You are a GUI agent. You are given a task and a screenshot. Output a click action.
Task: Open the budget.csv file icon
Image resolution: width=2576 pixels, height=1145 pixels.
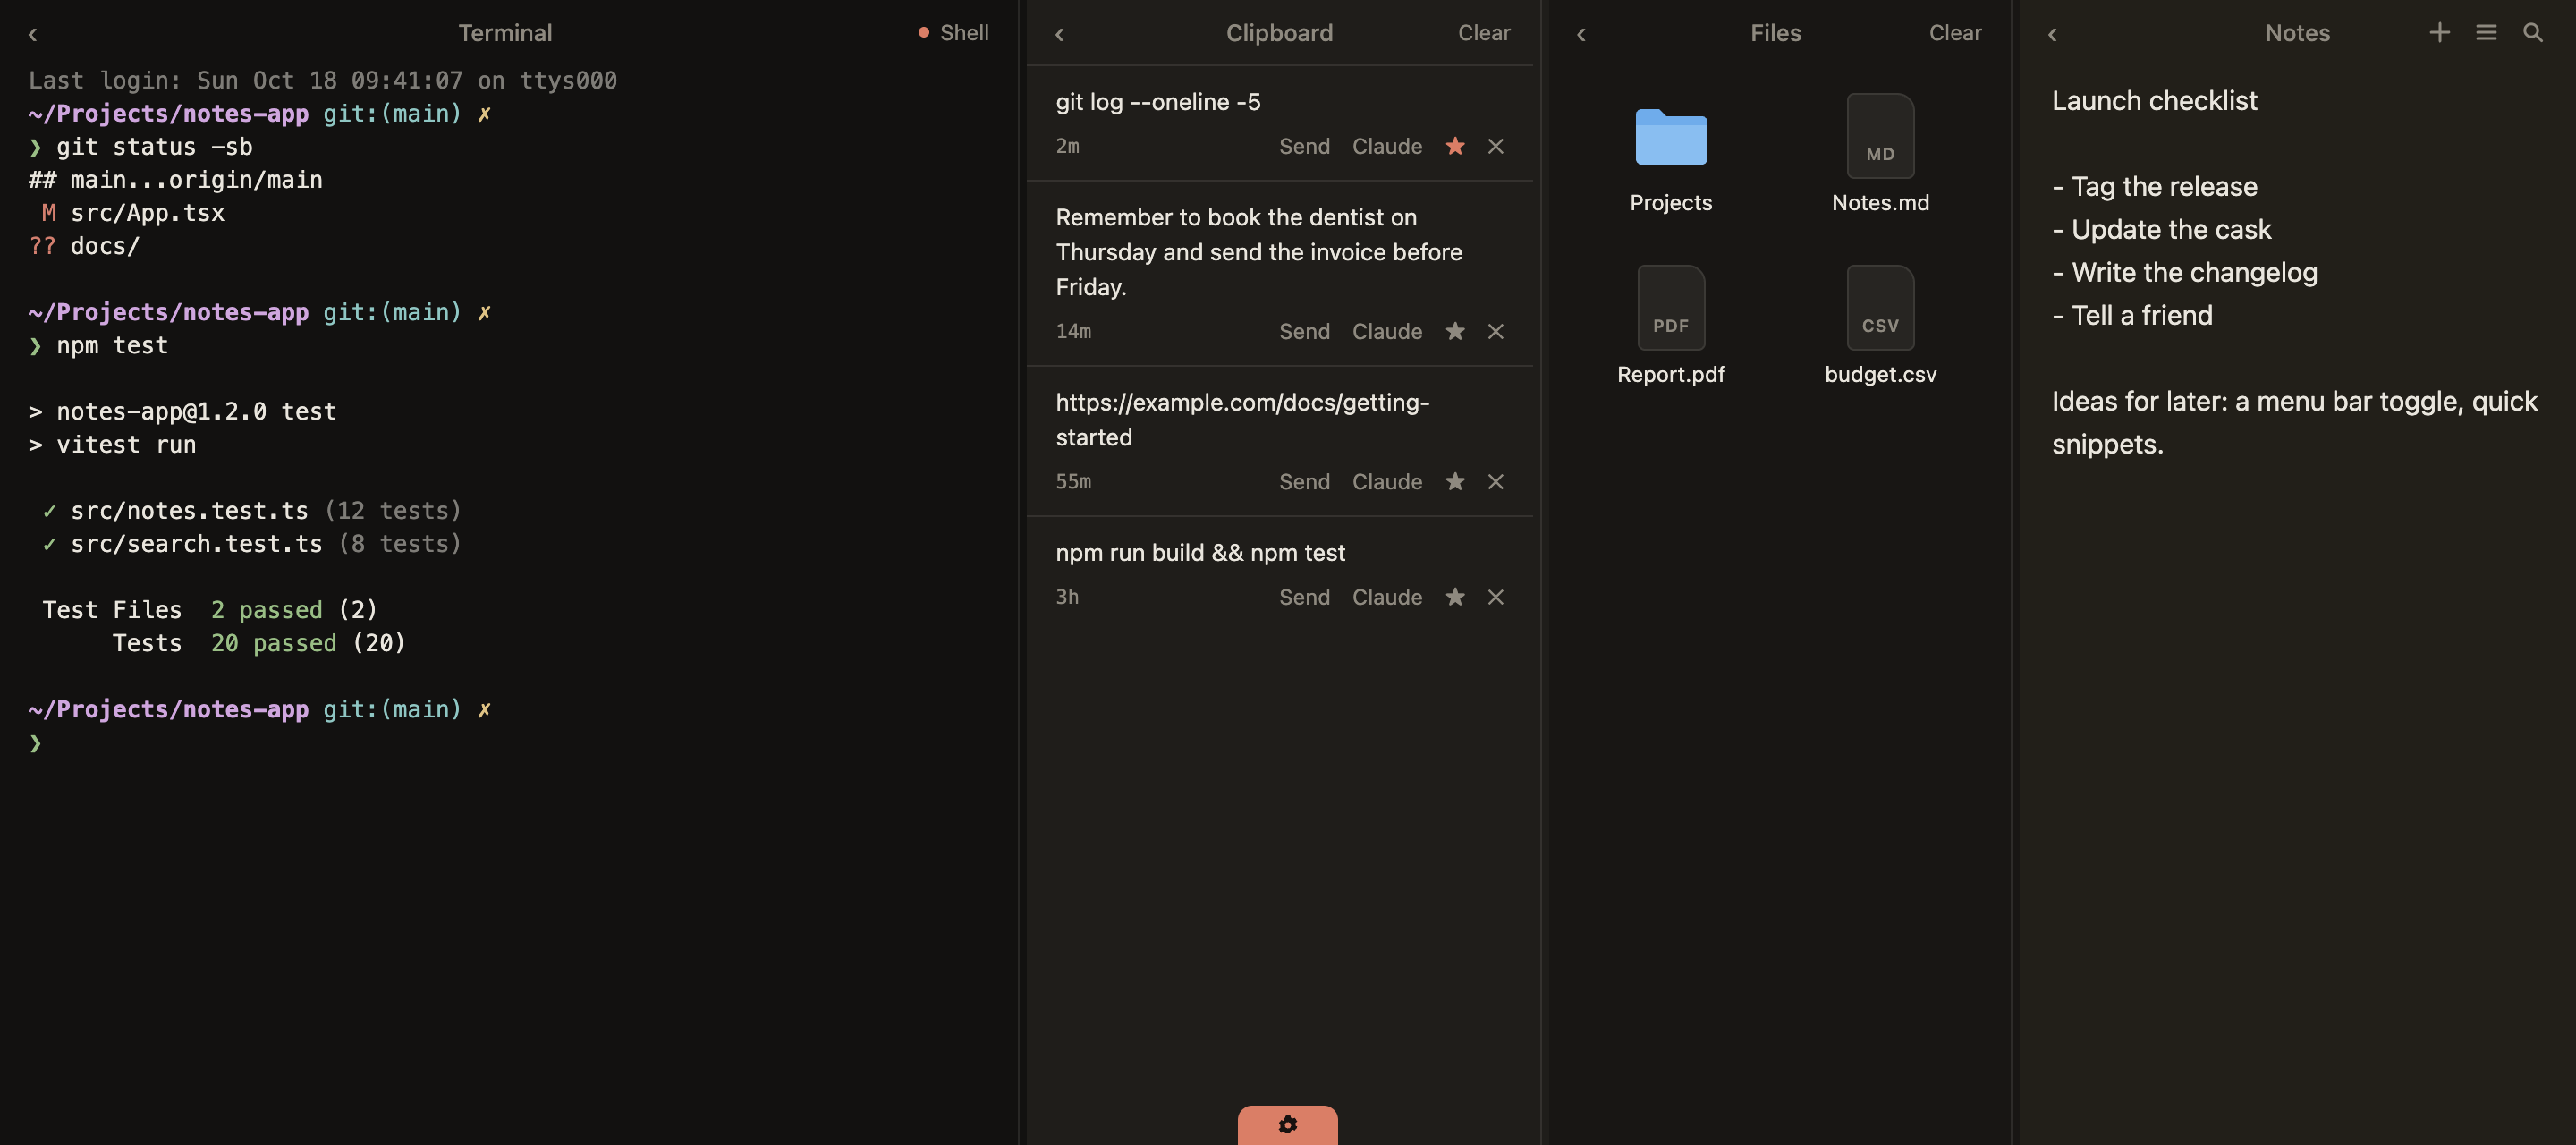click(x=1880, y=308)
